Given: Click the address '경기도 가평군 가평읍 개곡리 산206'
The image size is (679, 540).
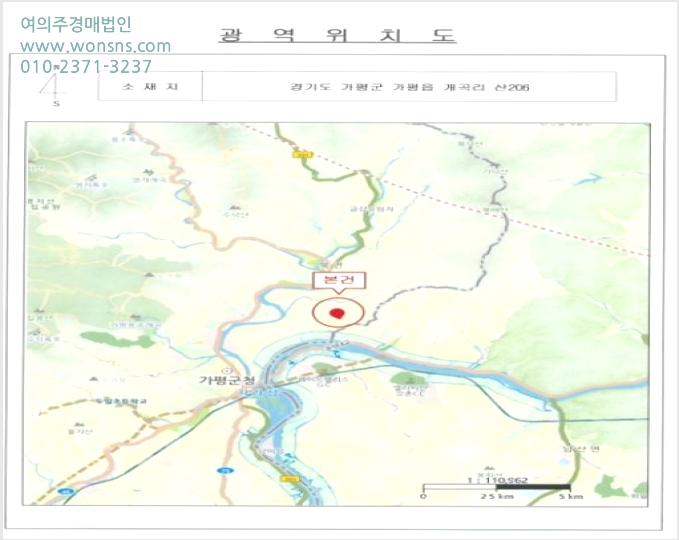Looking at the screenshot, I should click(x=410, y=87).
